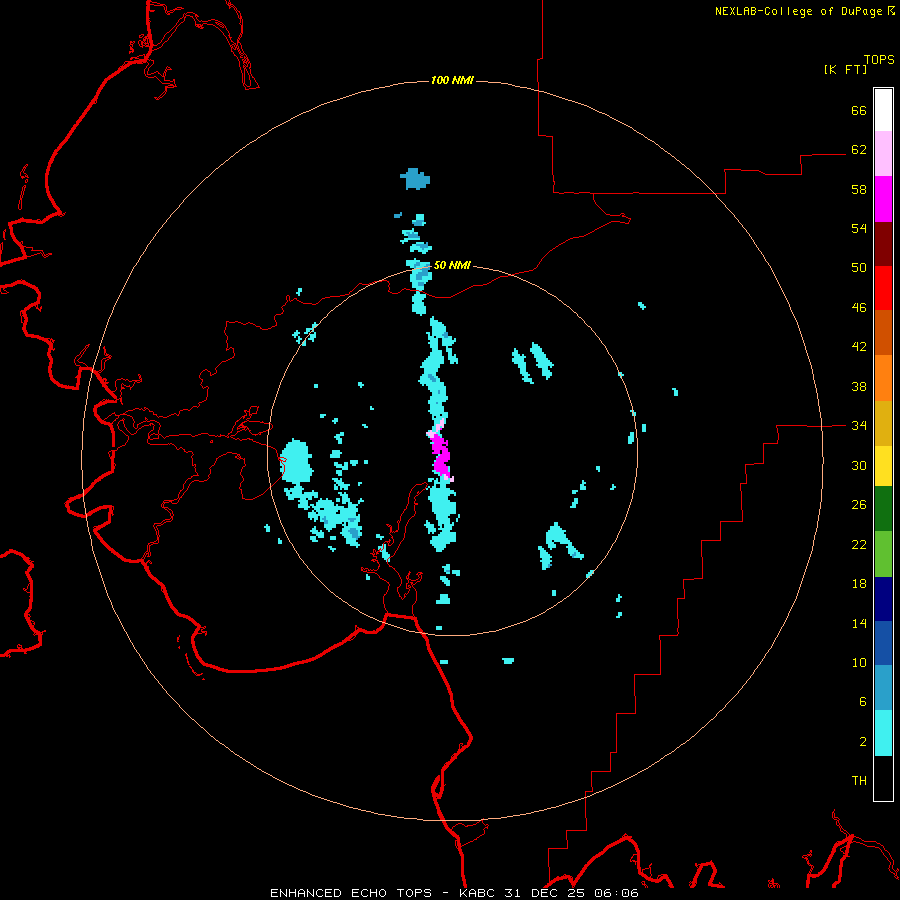Select the navy blue legend swatch
The width and height of the screenshot is (900, 900).
(x=883, y=599)
